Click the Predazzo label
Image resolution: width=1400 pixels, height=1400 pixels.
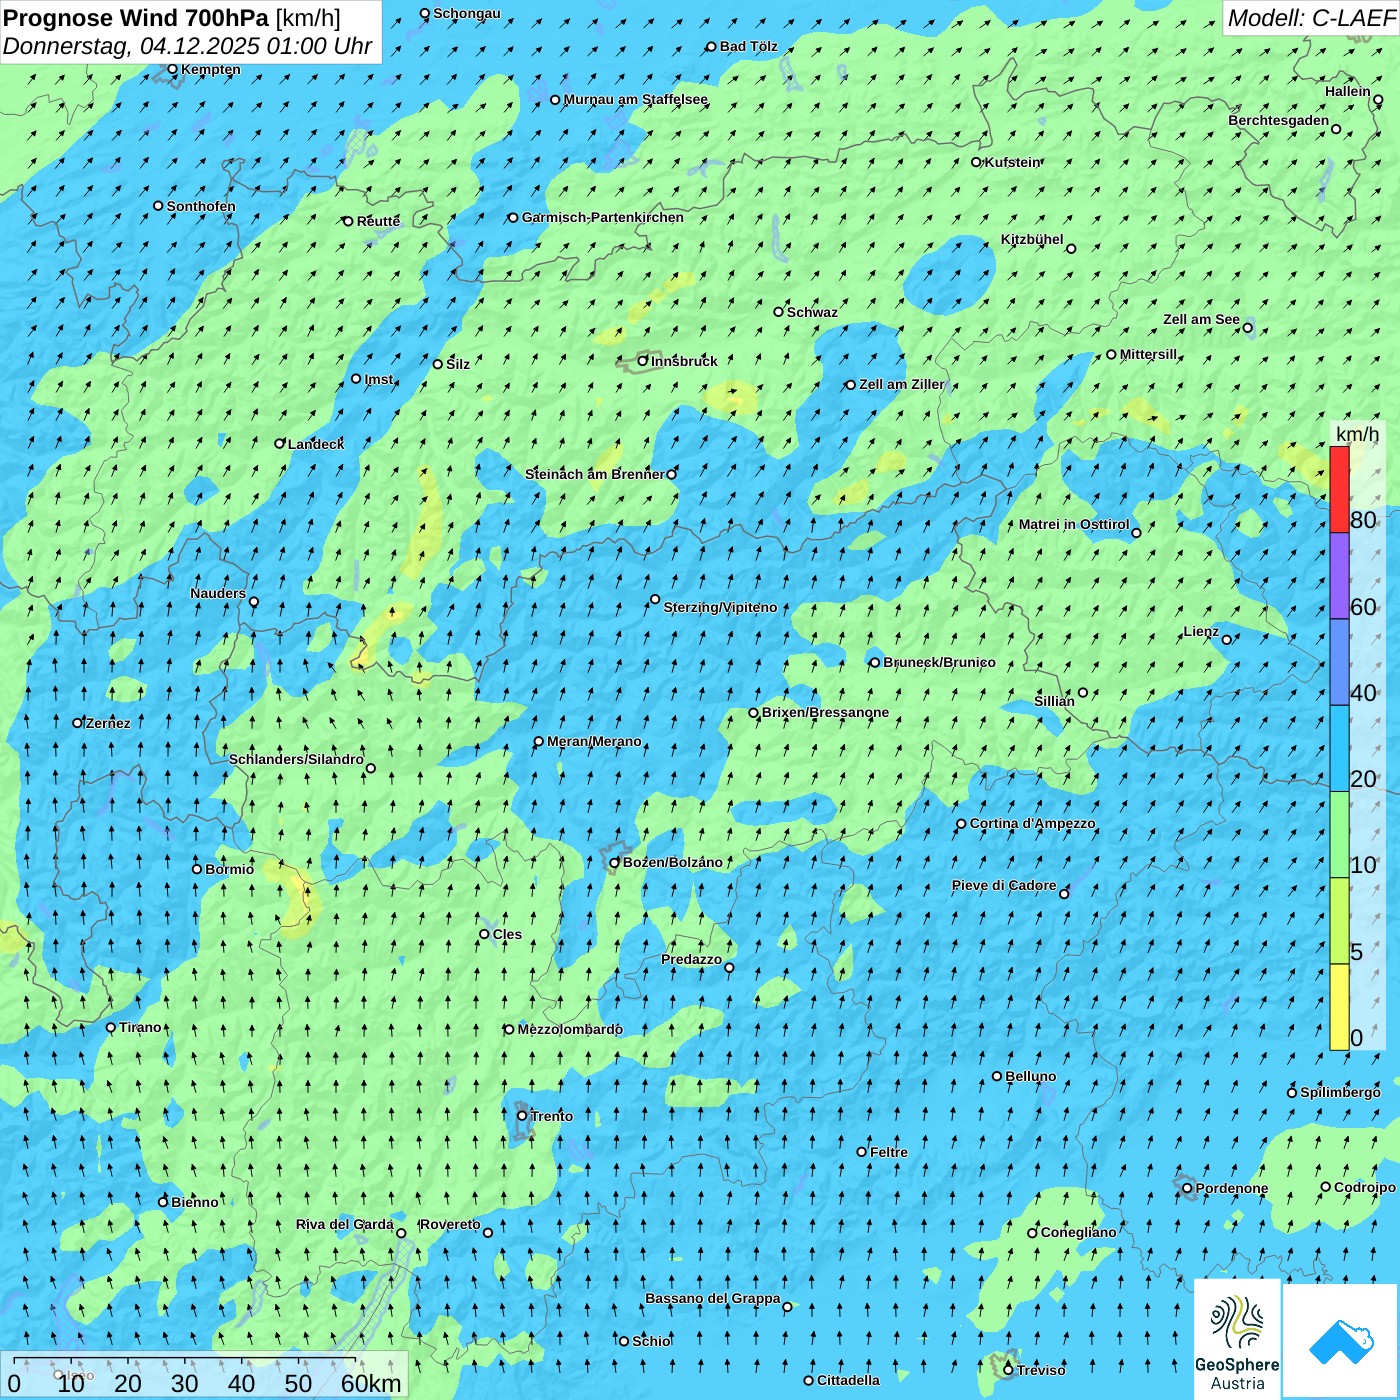[691, 960]
